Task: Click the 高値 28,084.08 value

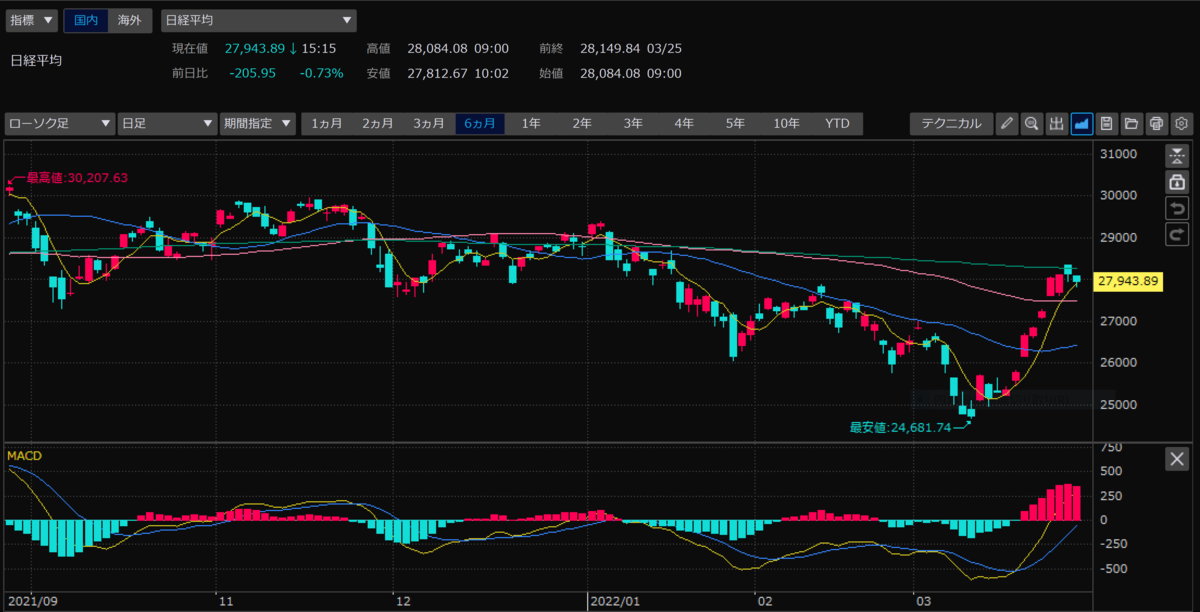Action: (x=438, y=48)
